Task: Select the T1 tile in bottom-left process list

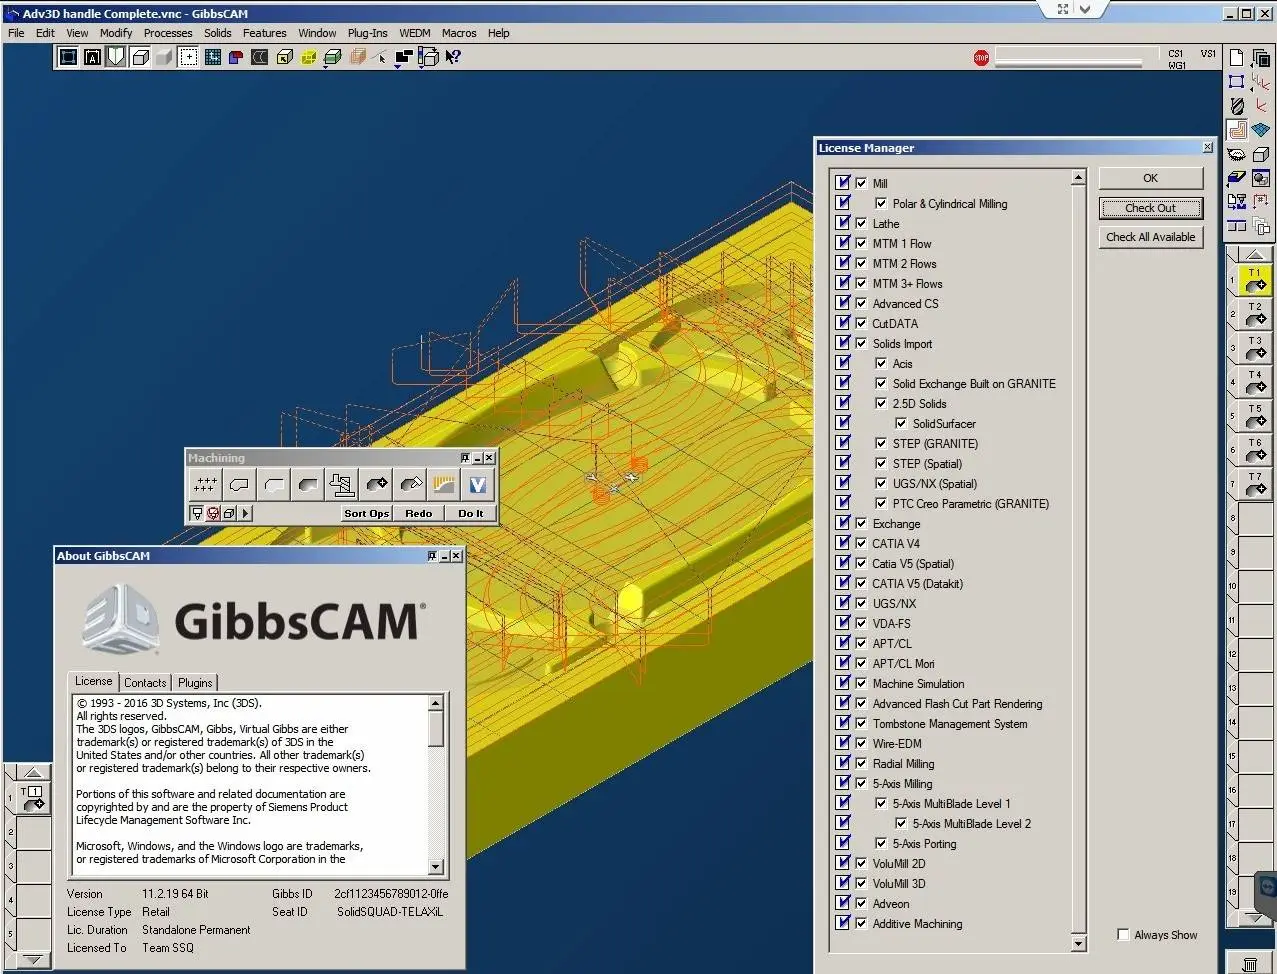Action: tap(33, 797)
